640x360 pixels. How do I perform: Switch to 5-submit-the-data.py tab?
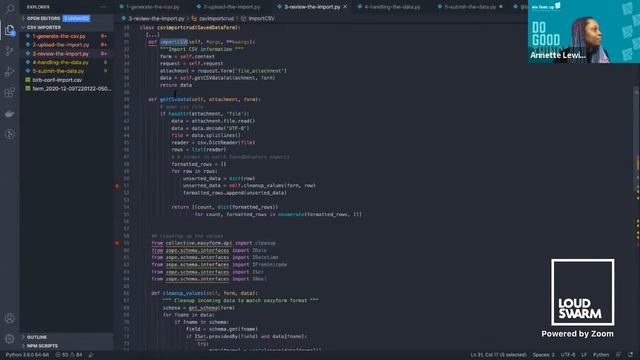[x=469, y=7]
